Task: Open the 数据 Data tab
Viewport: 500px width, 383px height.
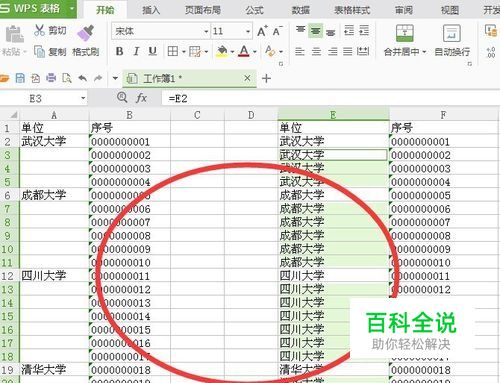Action: click(x=301, y=10)
